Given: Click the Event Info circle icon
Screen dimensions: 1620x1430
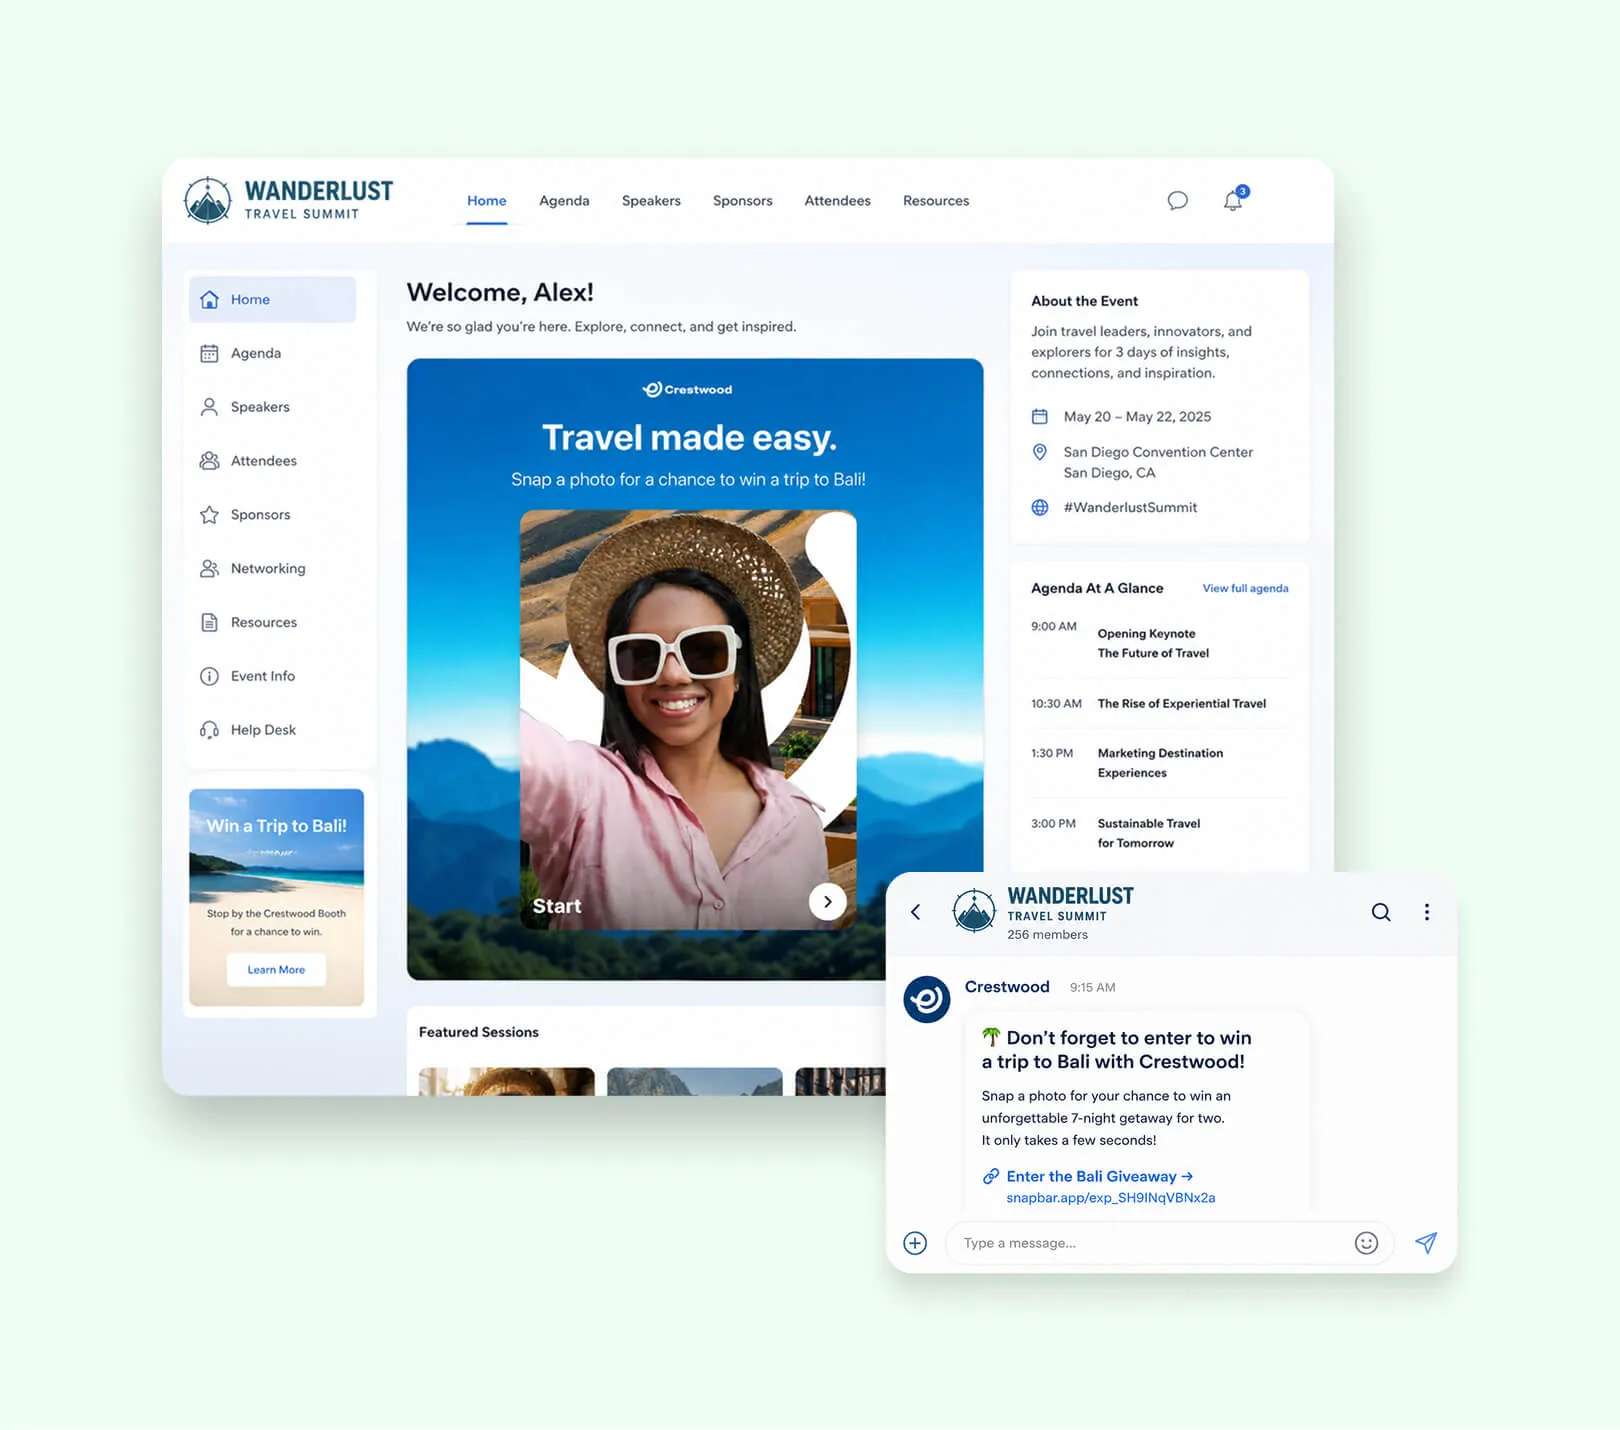Looking at the screenshot, I should pos(209,676).
